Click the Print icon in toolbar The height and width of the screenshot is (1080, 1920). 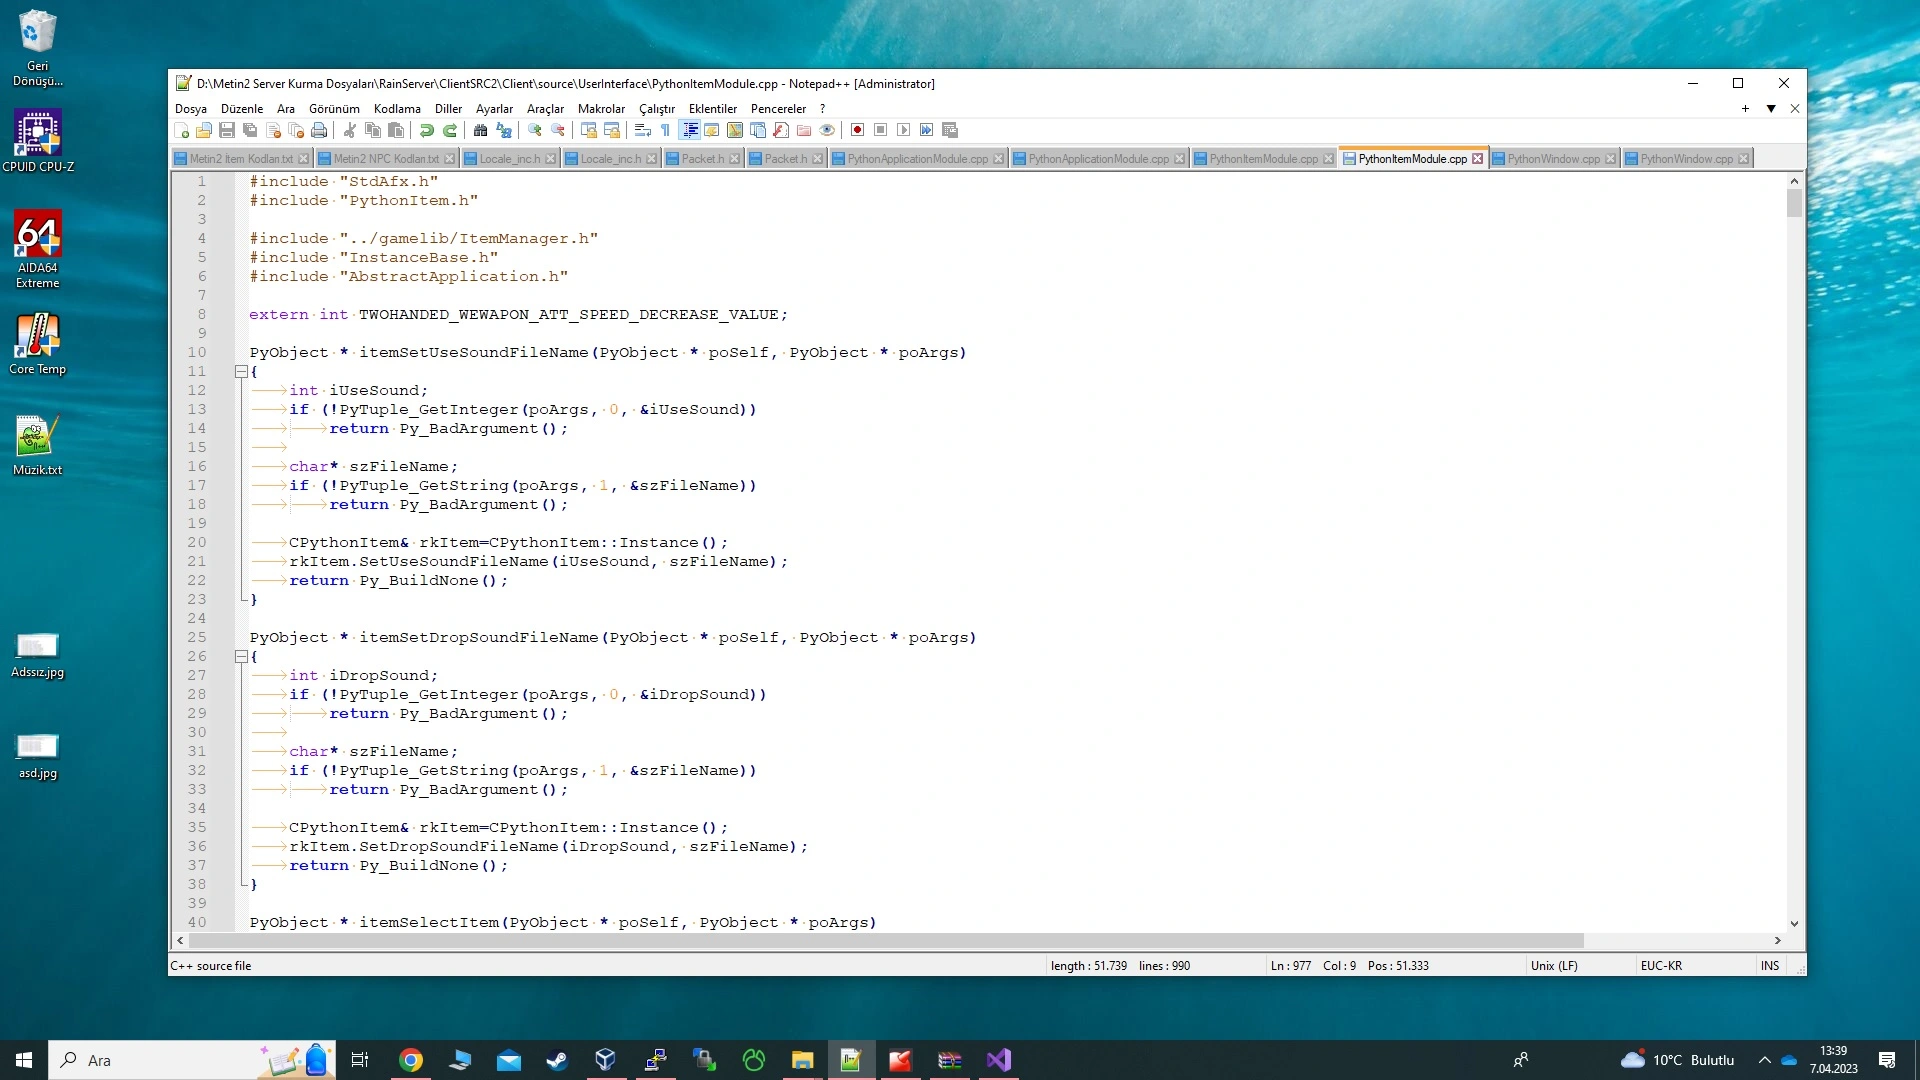click(319, 130)
